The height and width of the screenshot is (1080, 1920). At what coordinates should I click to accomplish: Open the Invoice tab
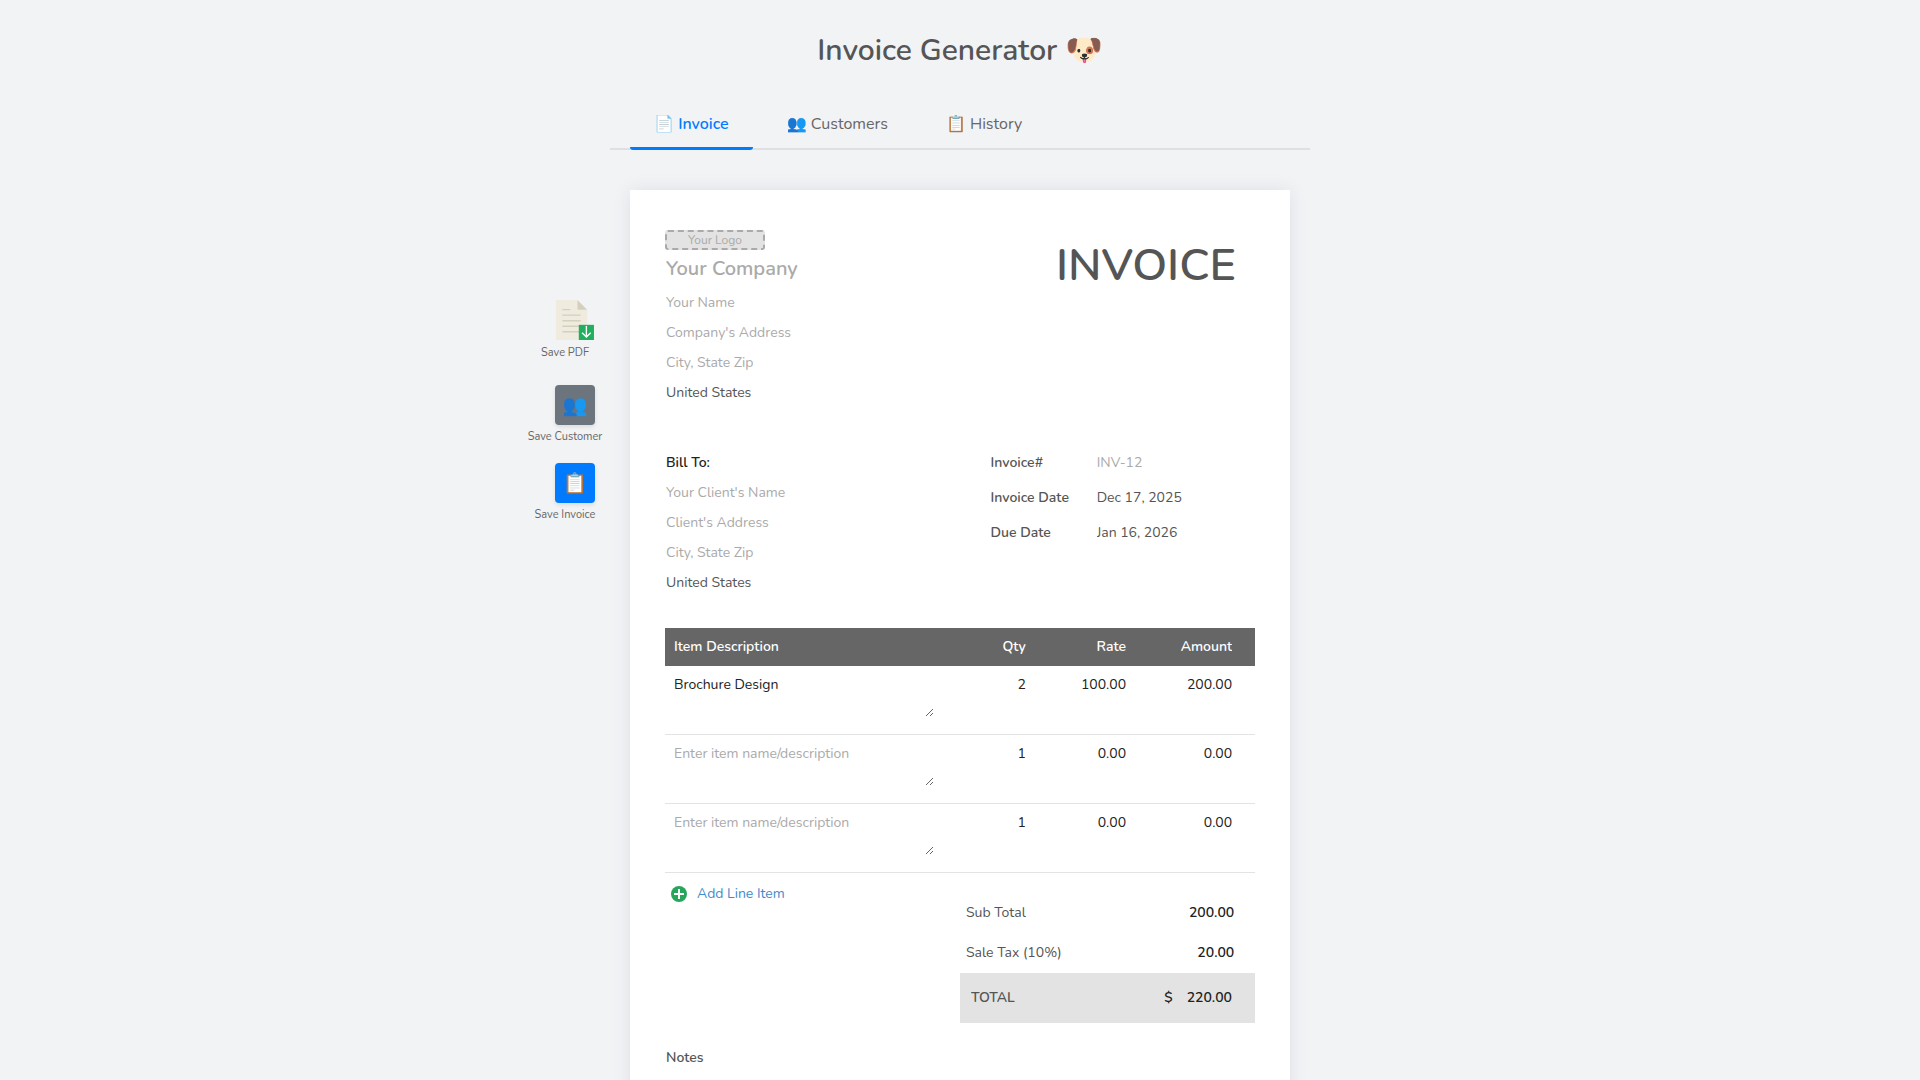(691, 124)
